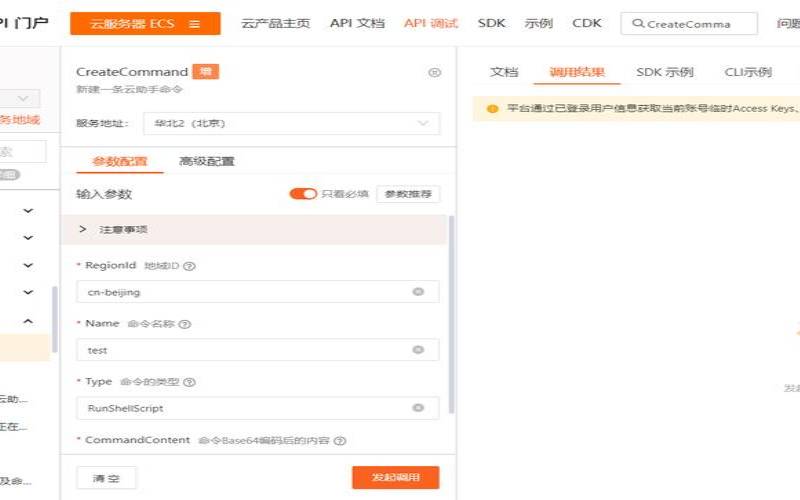Select API 调试 navigation item
The image size is (800, 500).
click(x=431, y=23)
